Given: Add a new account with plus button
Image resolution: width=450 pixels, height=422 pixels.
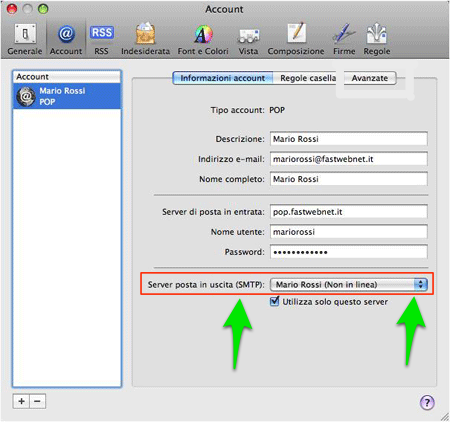Looking at the screenshot, I should (21, 401).
